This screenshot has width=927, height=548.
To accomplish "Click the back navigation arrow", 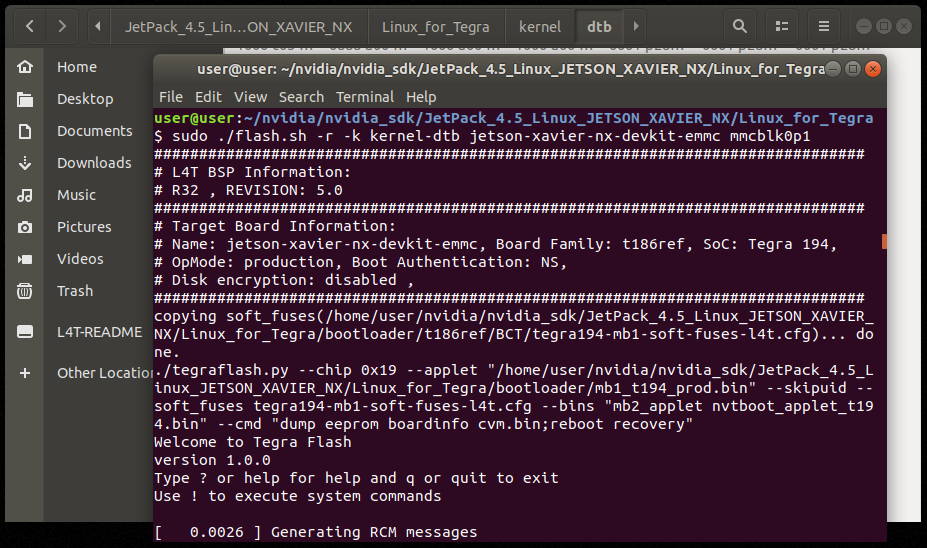I will (30, 27).
